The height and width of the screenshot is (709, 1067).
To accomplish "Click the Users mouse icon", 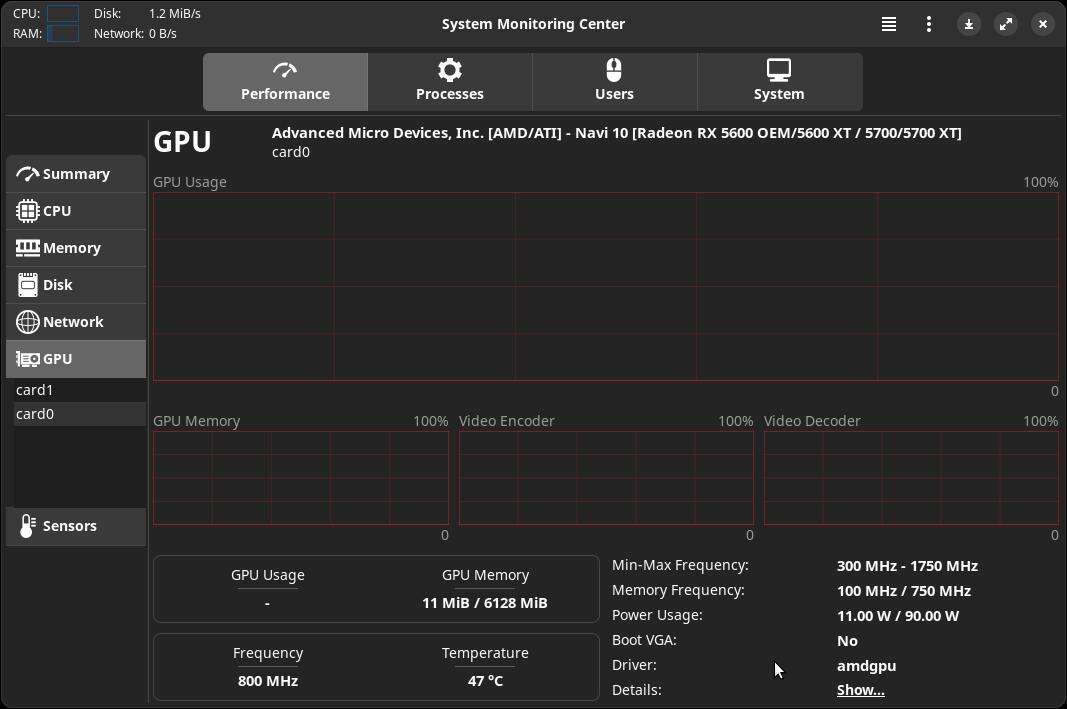I will coord(614,69).
